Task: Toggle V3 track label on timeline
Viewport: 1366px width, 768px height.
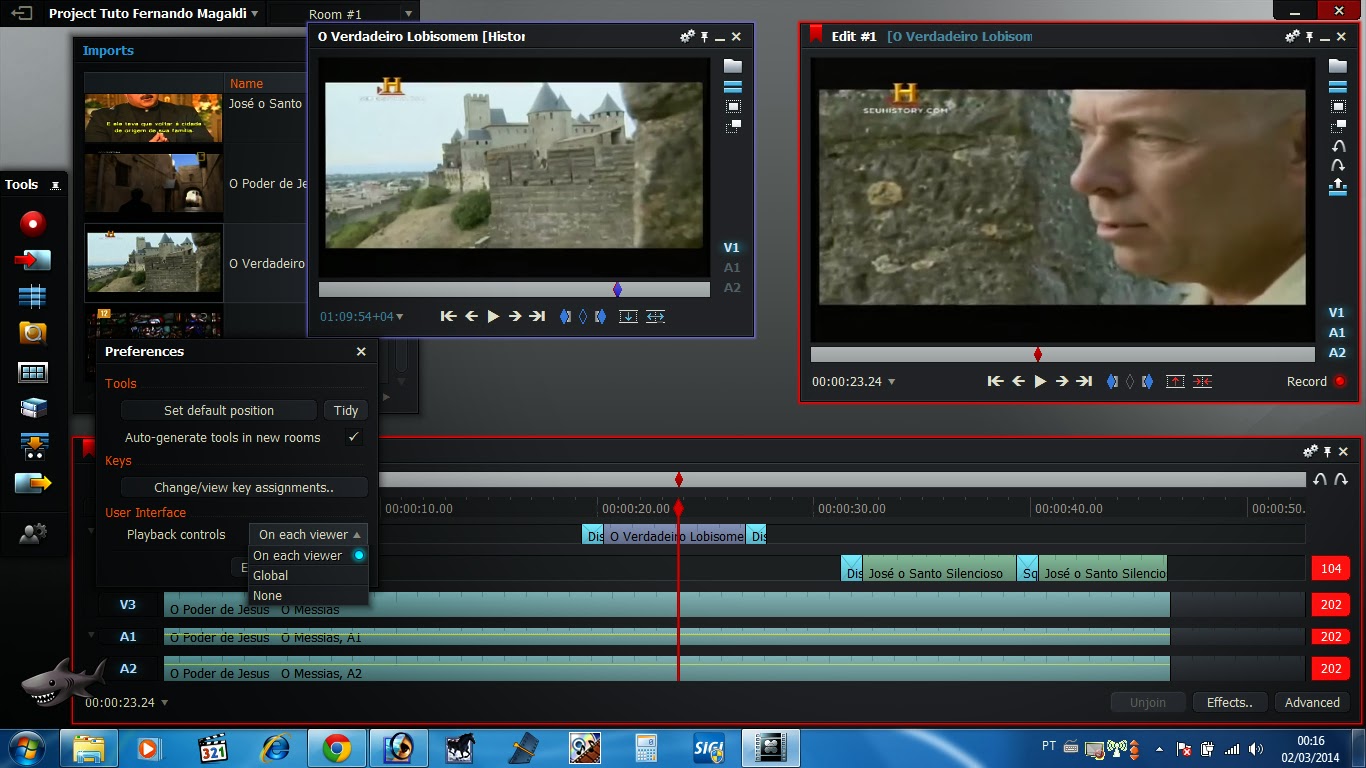Action: pyautogui.click(x=128, y=604)
